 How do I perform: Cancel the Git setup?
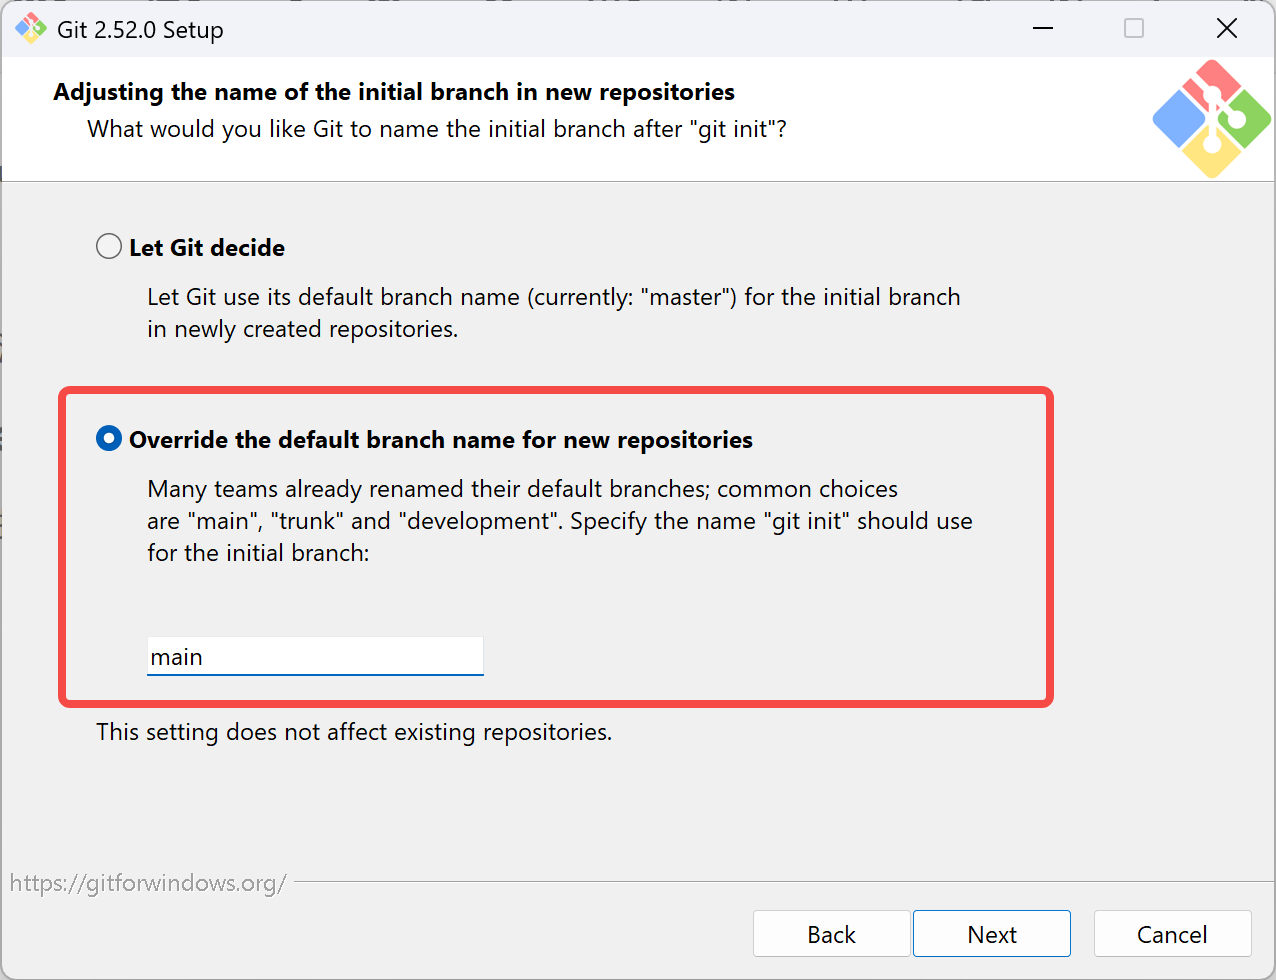coord(1172,934)
